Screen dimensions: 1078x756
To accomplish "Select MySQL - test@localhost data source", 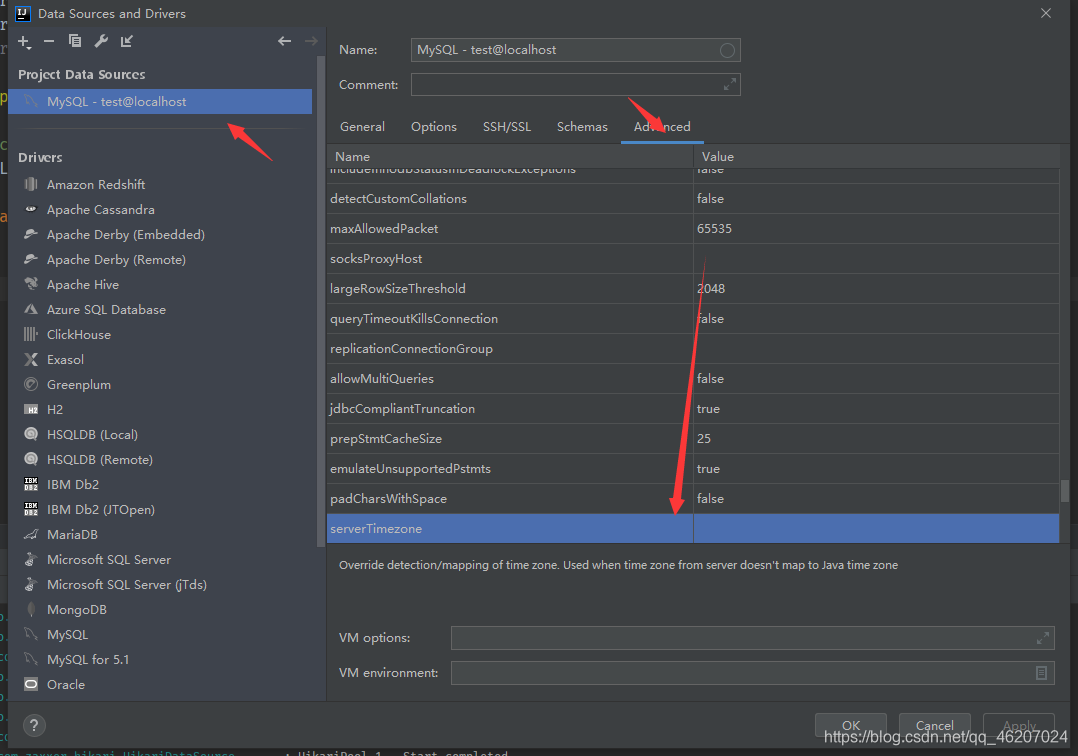I will pyautogui.click(x=160, y=102).
